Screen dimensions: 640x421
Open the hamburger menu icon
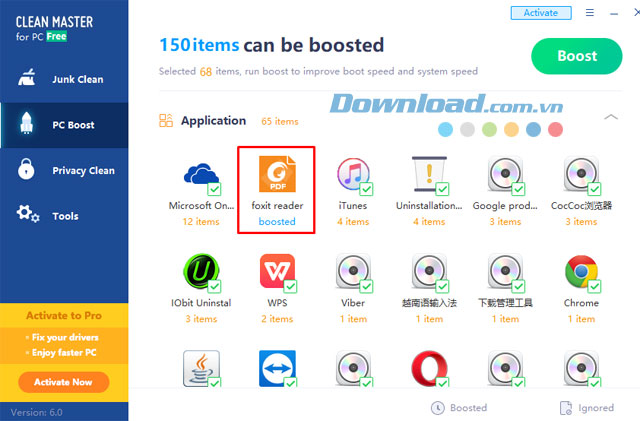coord(589,13)
